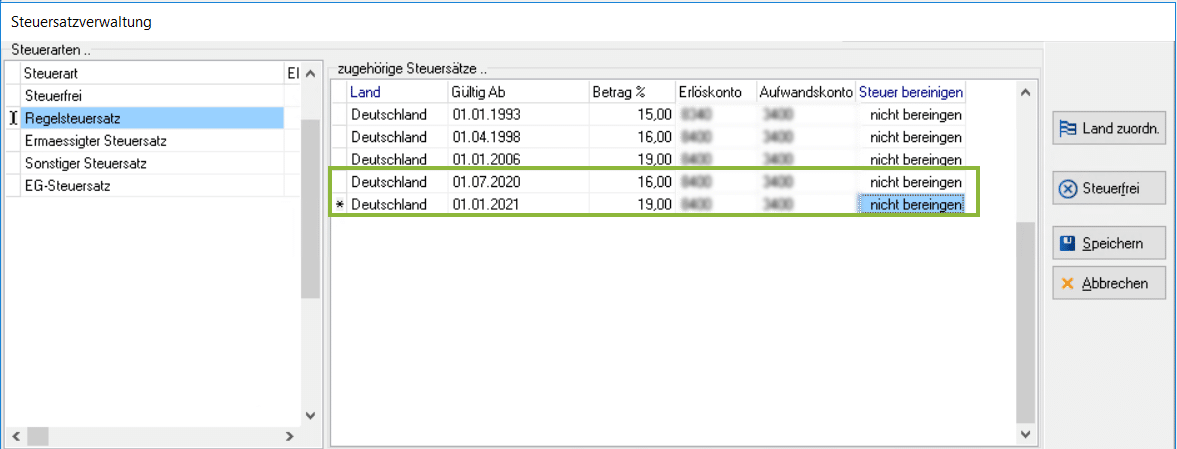Open 'nicht bereinigen' cell for 01.01.2021 row
1177x449 pixels.
[x=911, y=205]
